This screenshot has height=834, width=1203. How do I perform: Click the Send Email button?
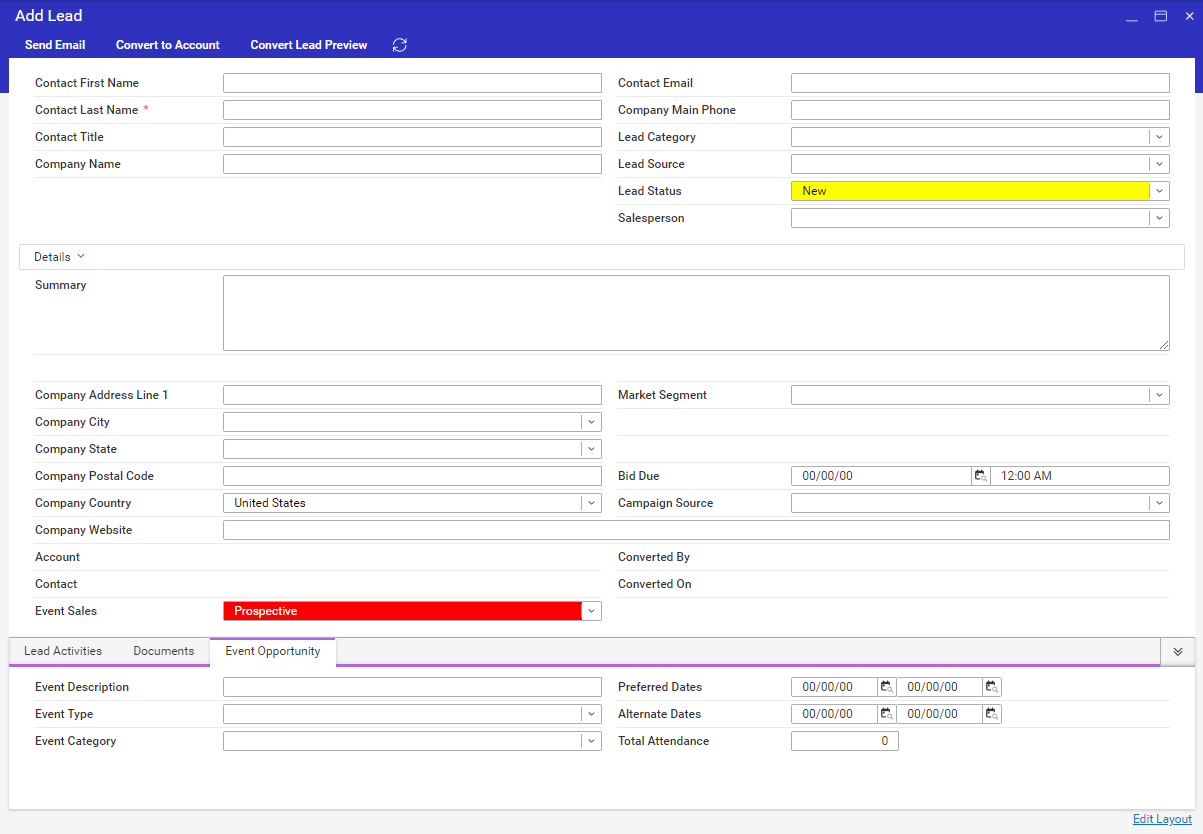55,45
